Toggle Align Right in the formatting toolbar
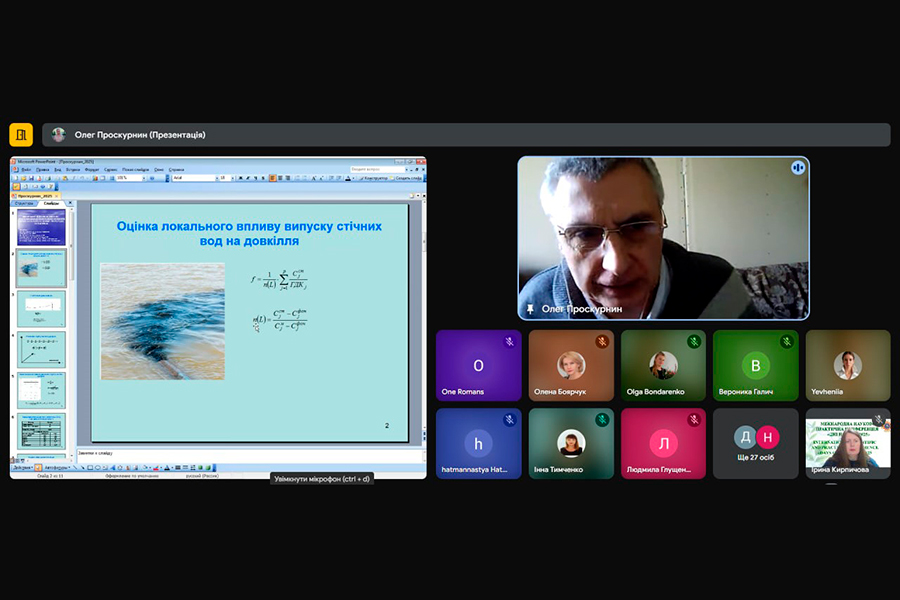900x600 pixels. click(288, 178)
